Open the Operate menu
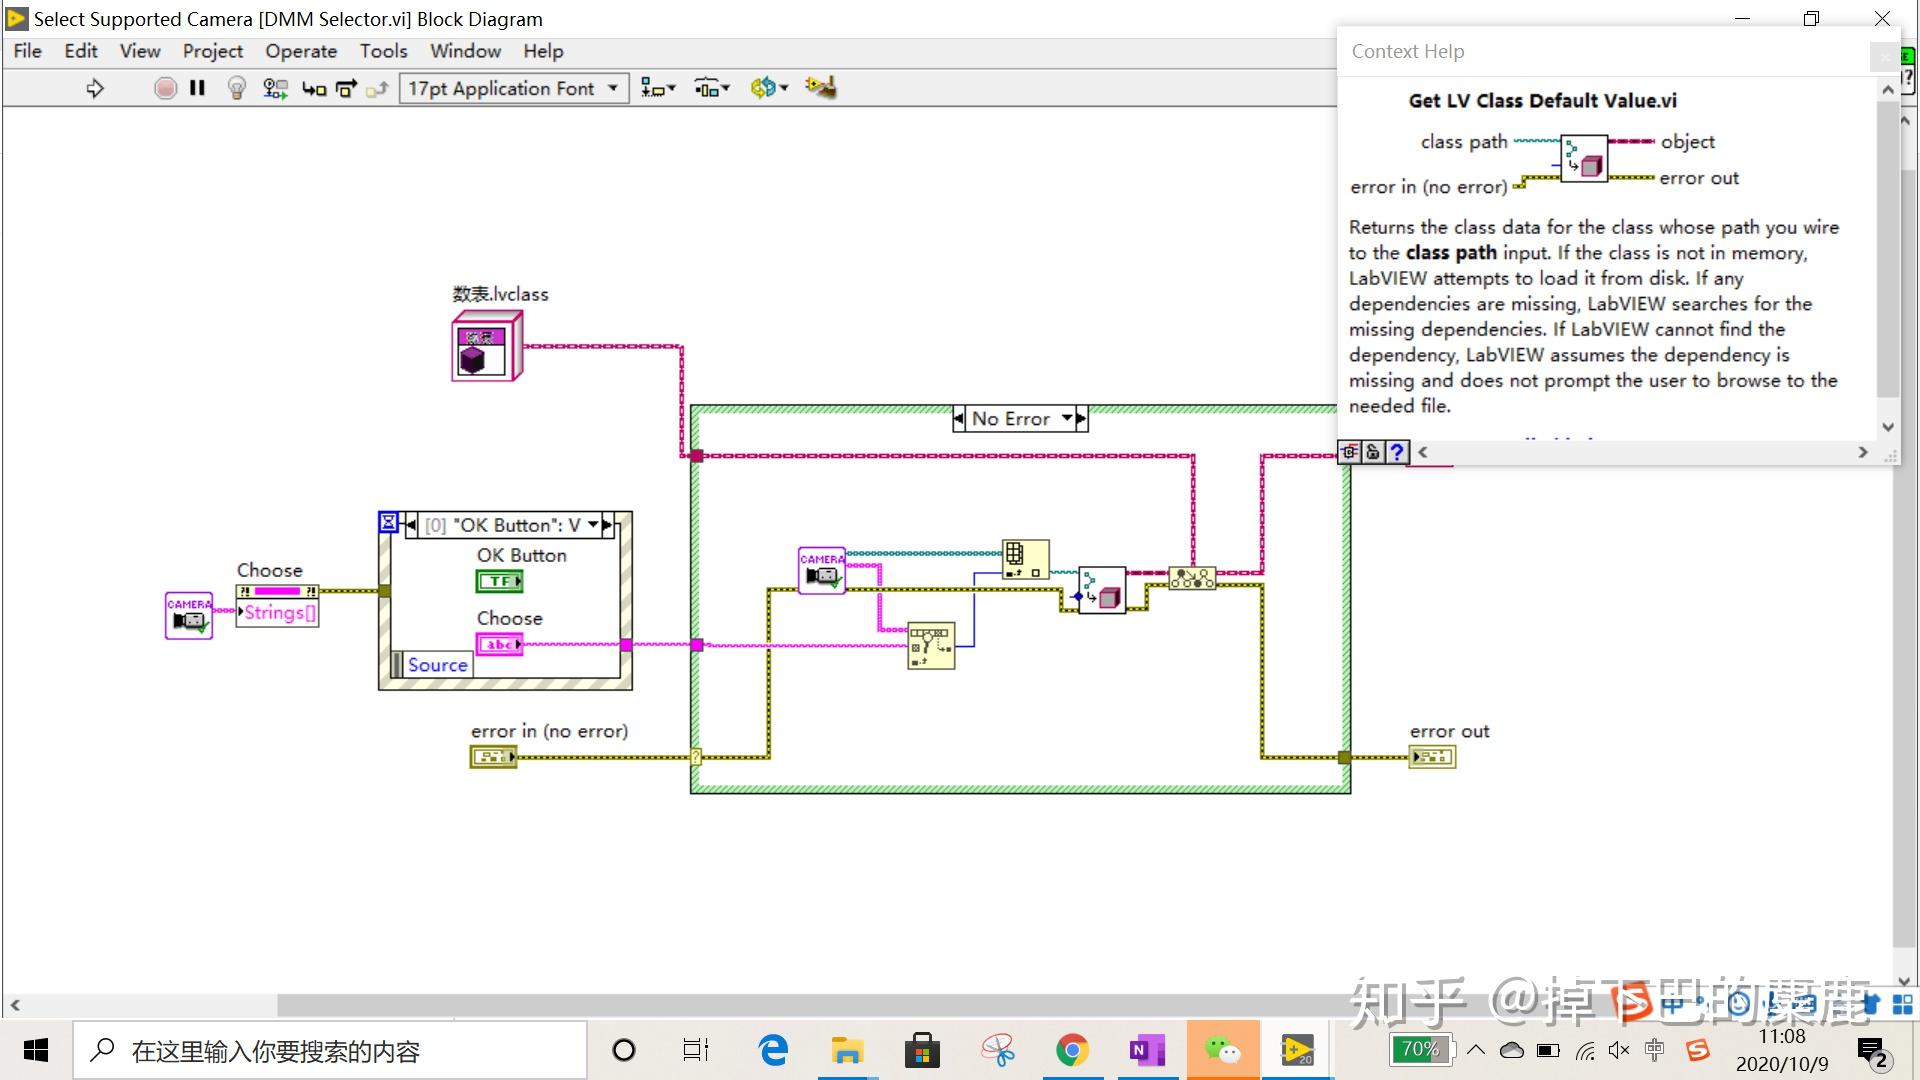The width and height of the screenshot is (1920, 1080). click(300, 51)
